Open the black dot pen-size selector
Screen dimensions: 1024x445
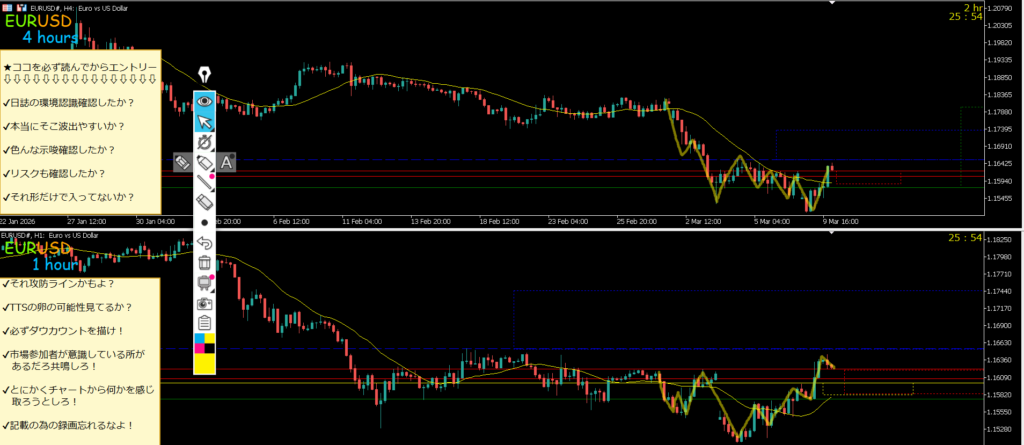pyautogui.click(x=205, y=222)
